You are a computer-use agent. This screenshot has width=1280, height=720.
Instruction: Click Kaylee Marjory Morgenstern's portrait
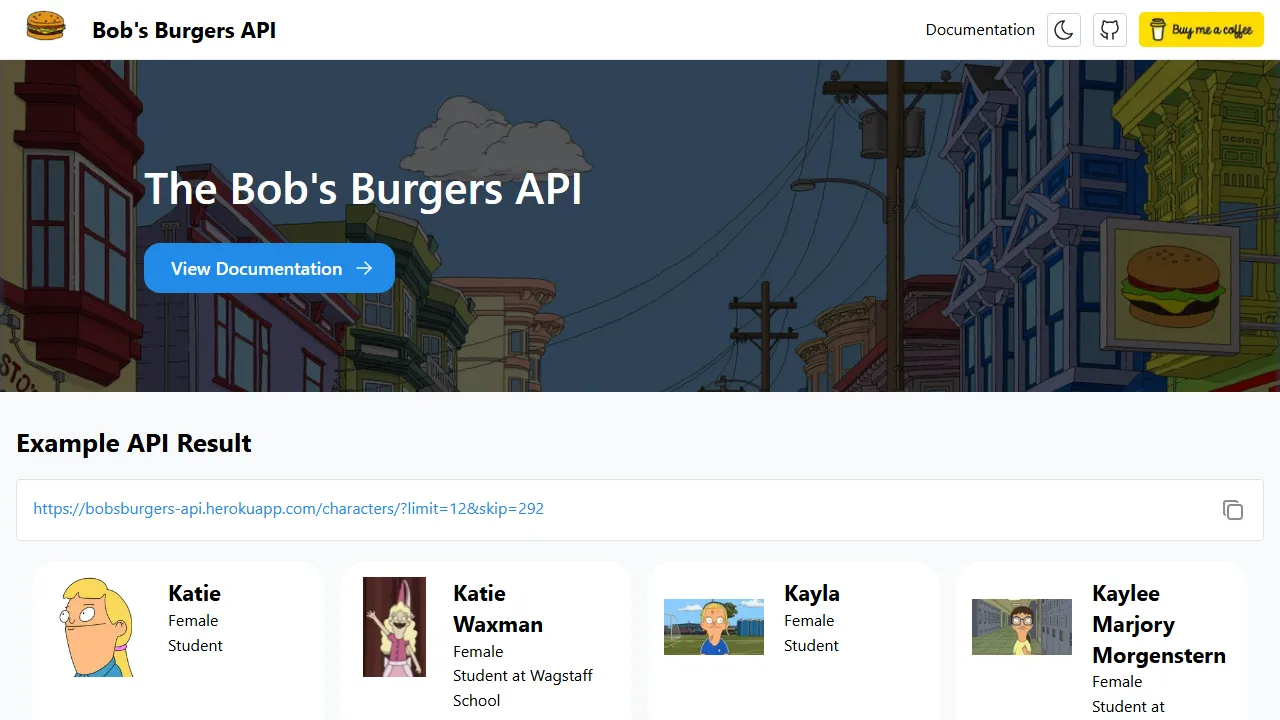click(x=1021, y=626)
